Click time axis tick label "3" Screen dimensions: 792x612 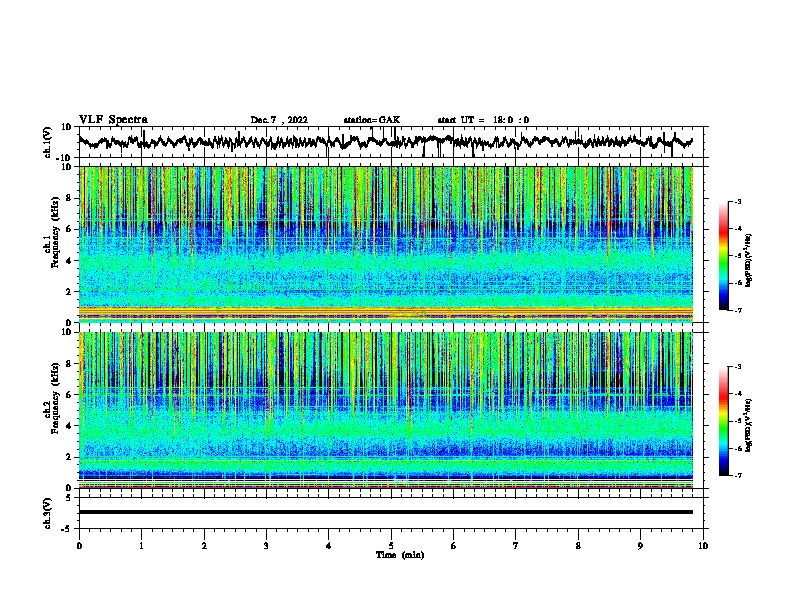click(x=266, y=546)
